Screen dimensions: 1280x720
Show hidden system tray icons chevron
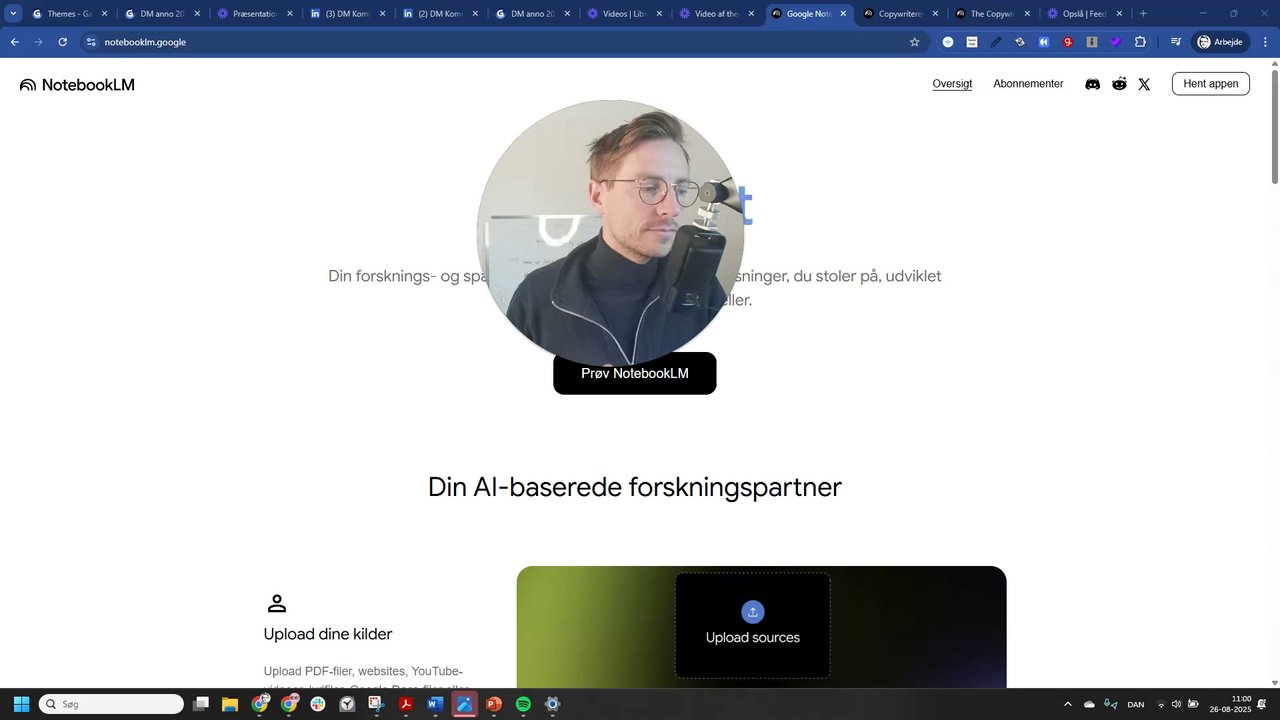pyautogui.click(x=1068, y=704)
